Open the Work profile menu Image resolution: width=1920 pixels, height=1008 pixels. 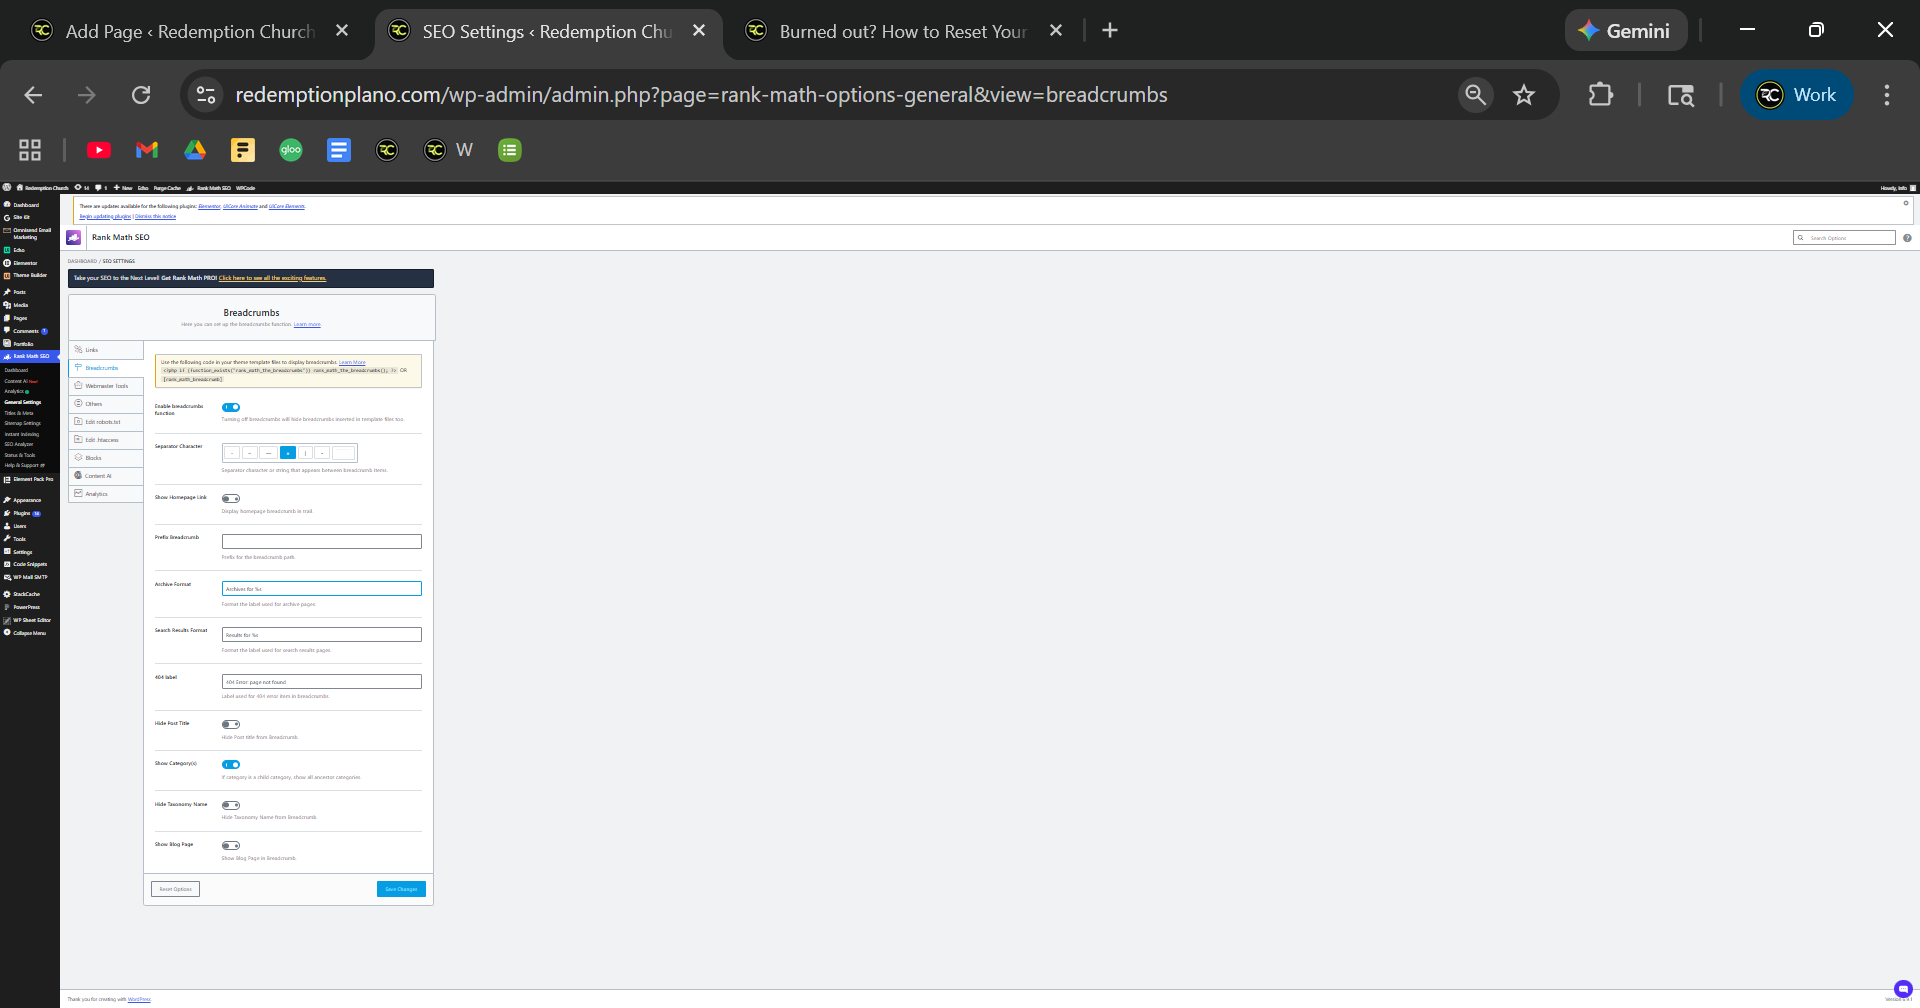[x=1797, y=95]
